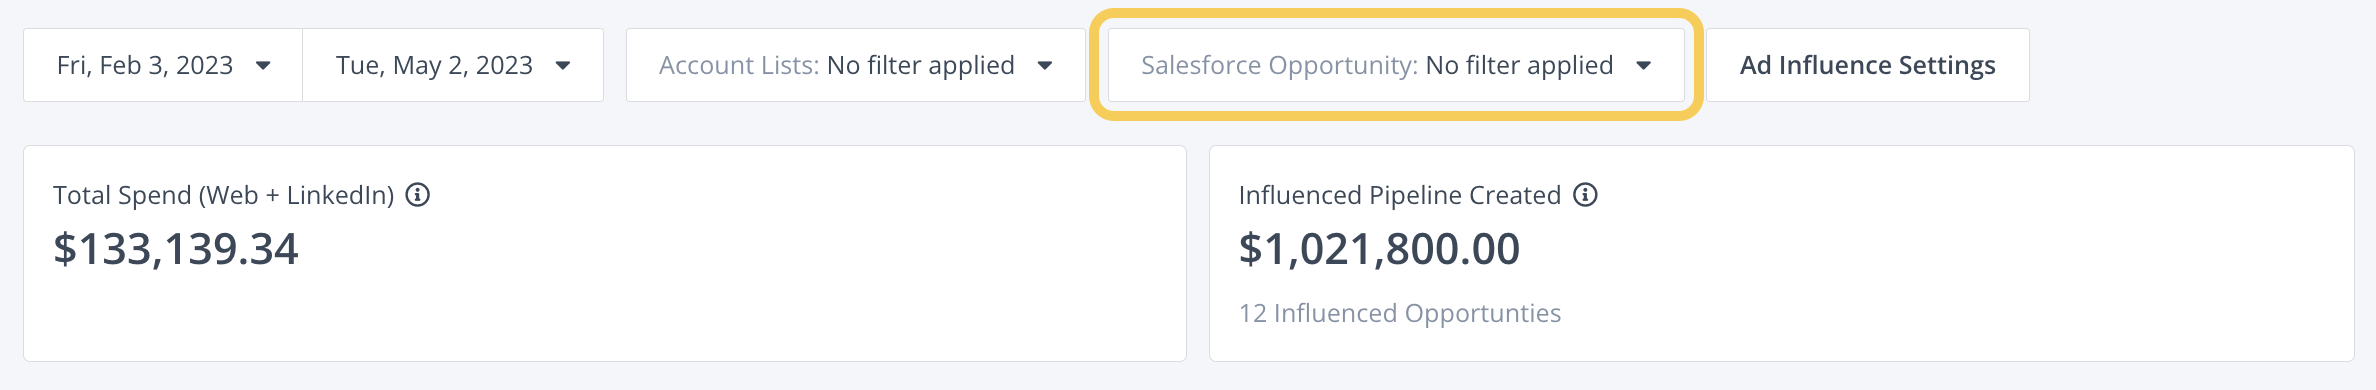Open the end date picker Tue, May 2, 2023
Image resolution: width=2376 pixels, height=390 pixels.
point(453,65)
